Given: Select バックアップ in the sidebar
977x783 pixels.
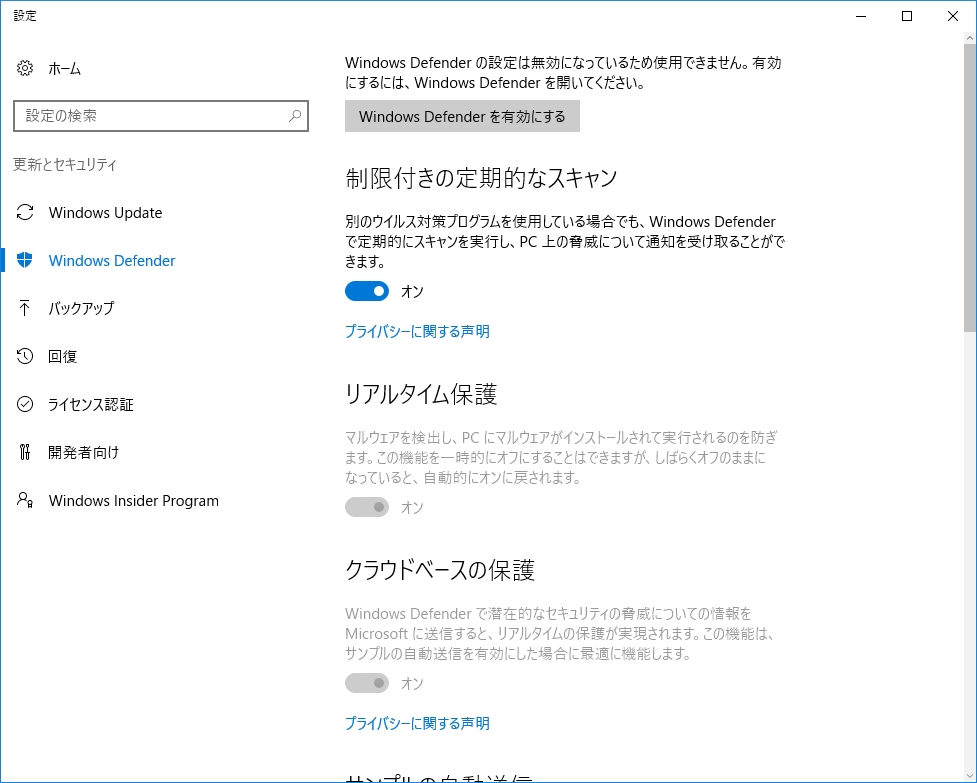Looking at the screenshot, I should pyautogui.click(x=82, y=308).
